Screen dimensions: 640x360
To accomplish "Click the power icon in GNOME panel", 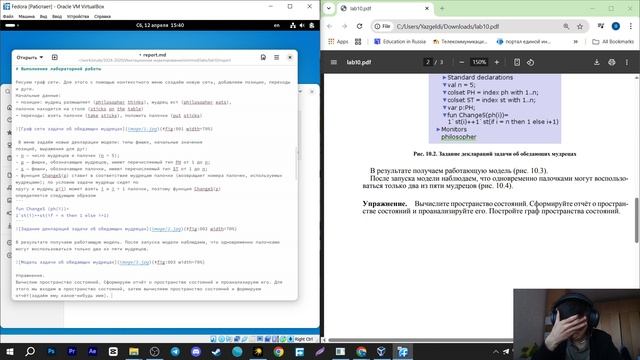I will click(x=312, y=25).
